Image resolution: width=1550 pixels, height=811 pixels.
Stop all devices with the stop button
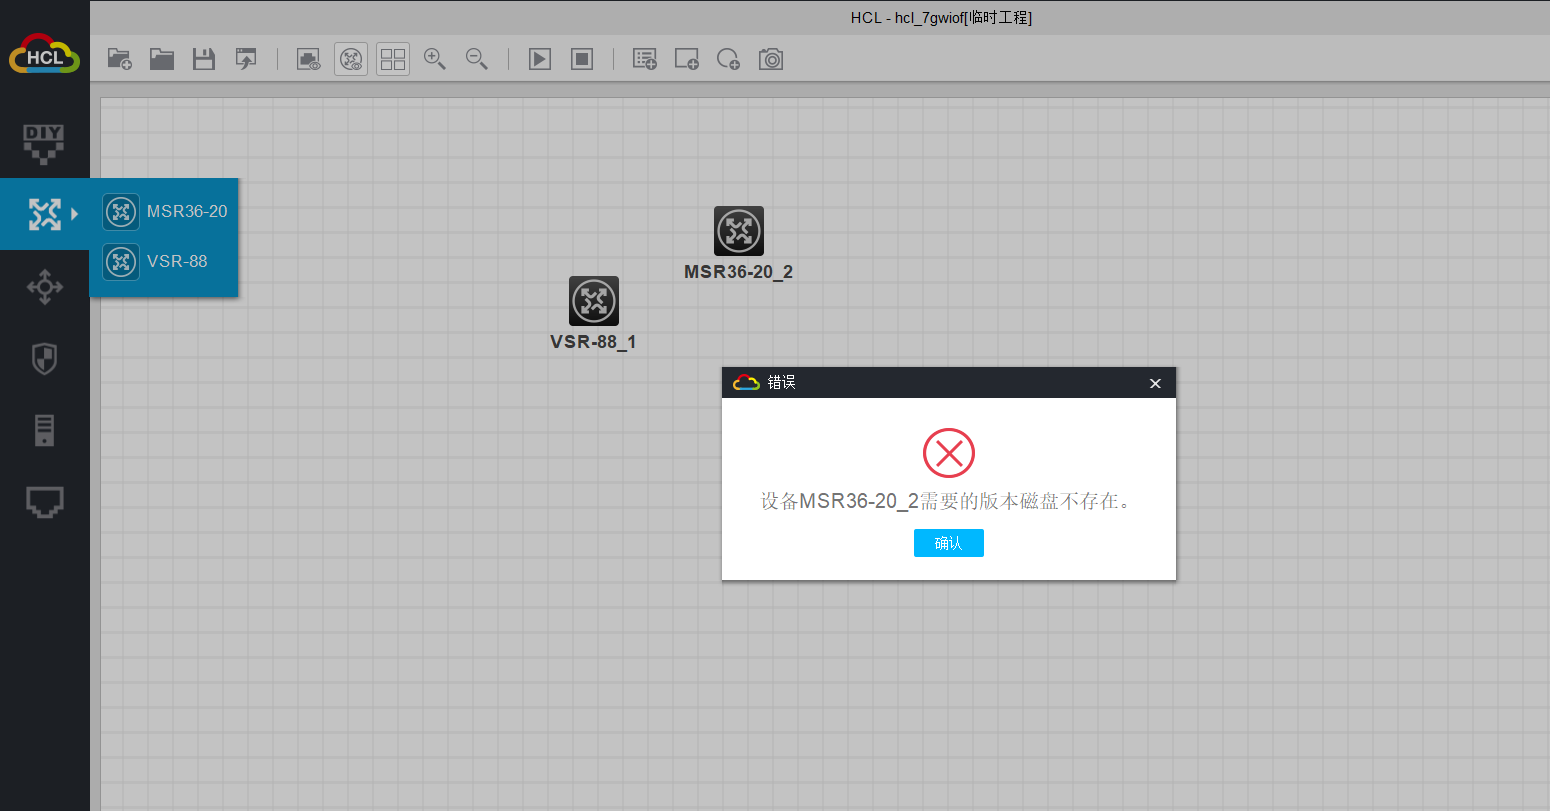582,59
